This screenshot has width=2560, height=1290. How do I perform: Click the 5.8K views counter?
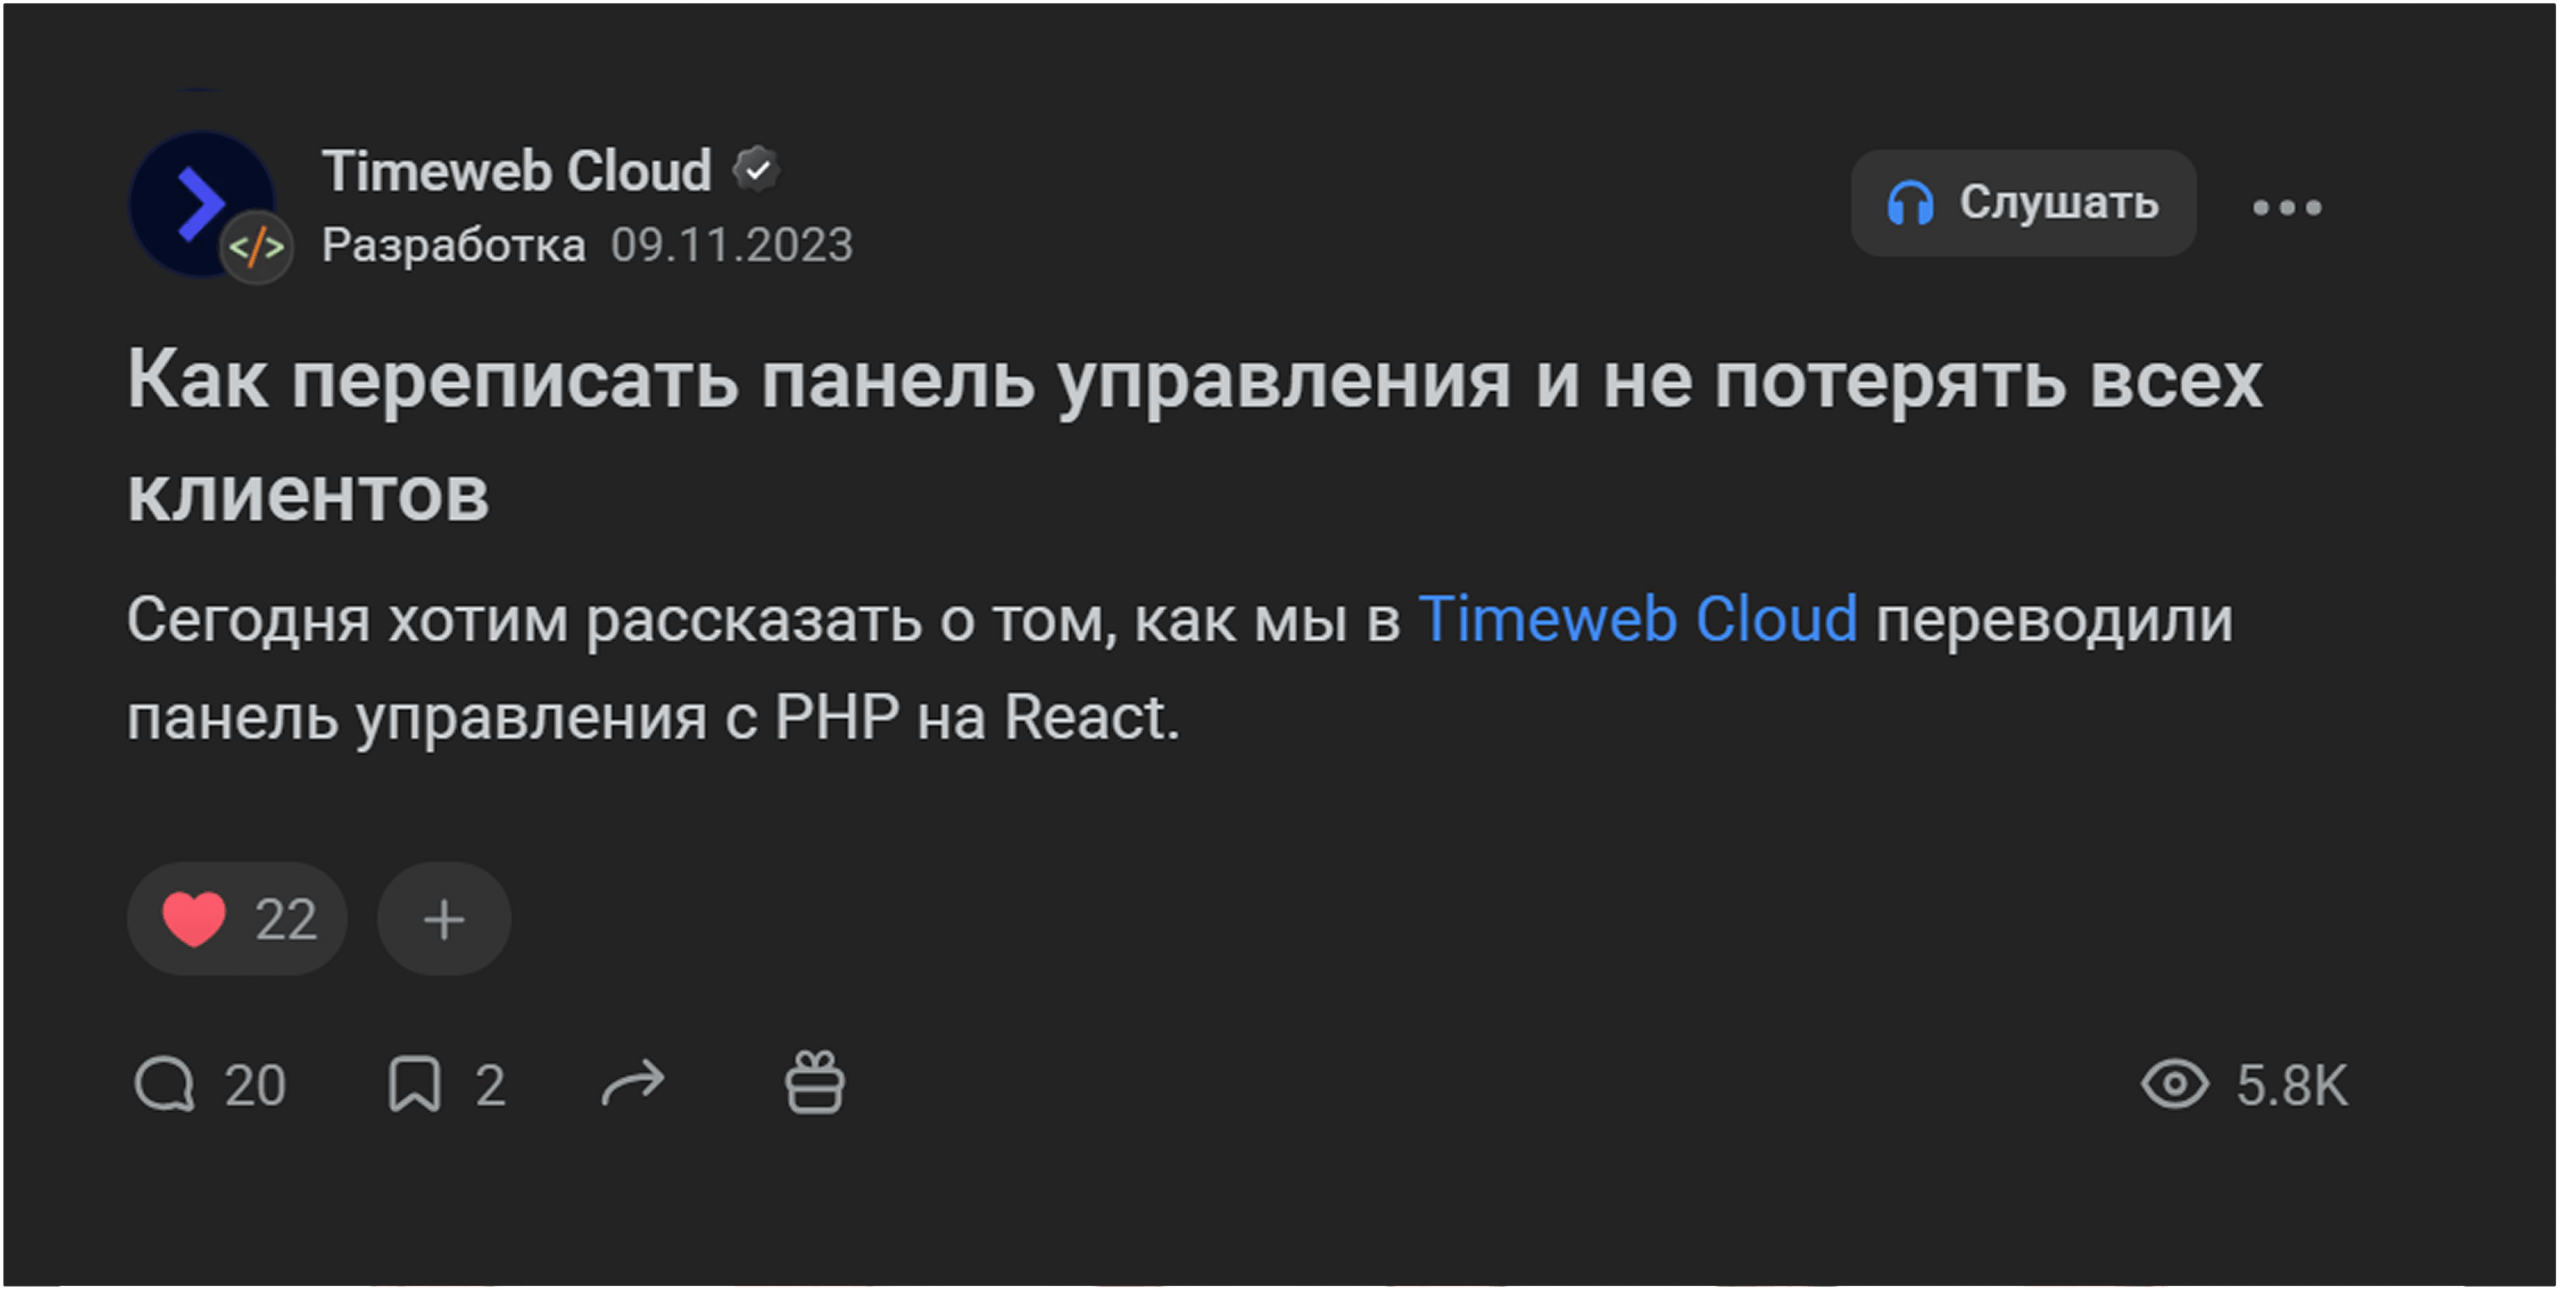(2291, 1086)
